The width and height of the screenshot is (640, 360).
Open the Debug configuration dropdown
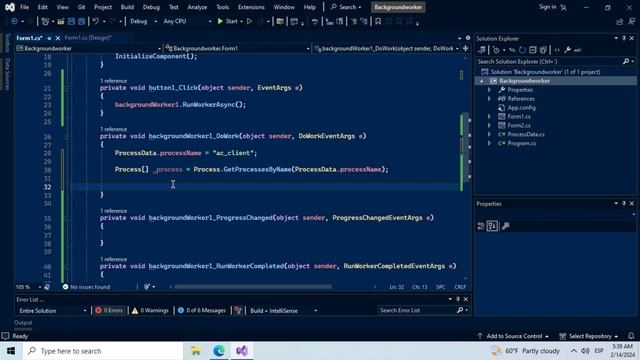[143, 21]
